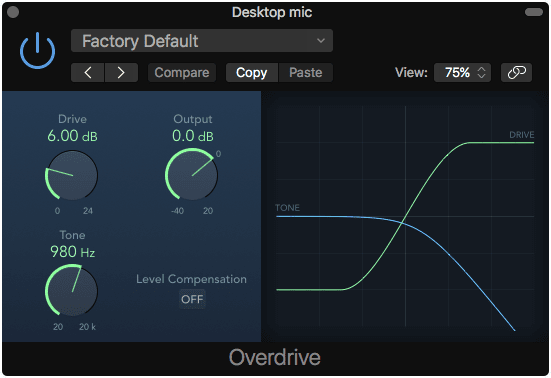The width and height of the screenshot is (551, 378).
Task: Click the Level Compensation label
Action: [x=192, y=279]
